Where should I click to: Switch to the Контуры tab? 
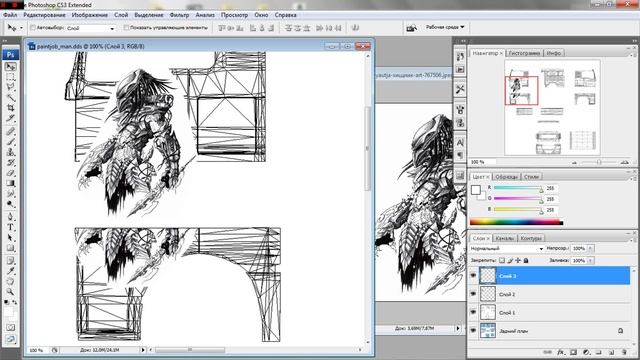click(531, 238)
